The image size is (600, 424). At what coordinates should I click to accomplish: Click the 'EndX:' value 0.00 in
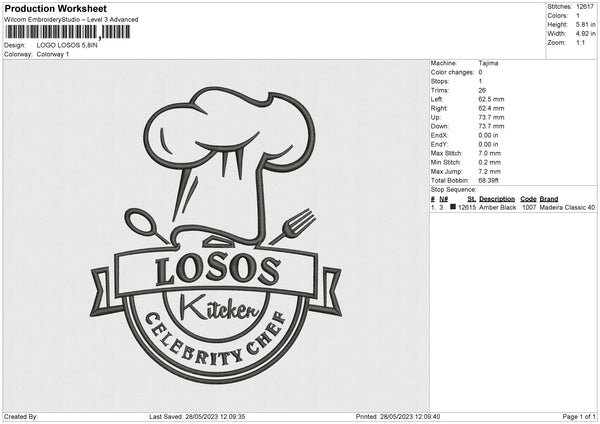pos(488,135)
